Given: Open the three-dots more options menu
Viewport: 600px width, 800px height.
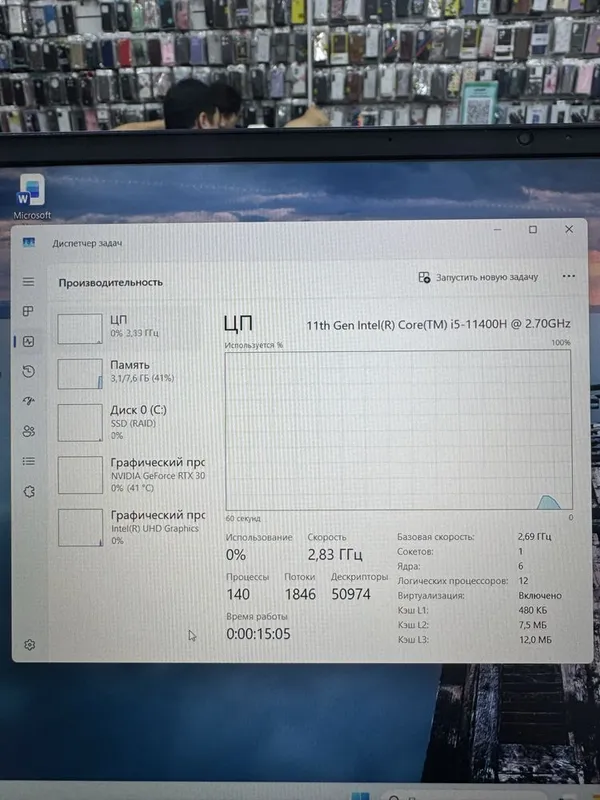Looking at the screenshot, I should (568, 276).
